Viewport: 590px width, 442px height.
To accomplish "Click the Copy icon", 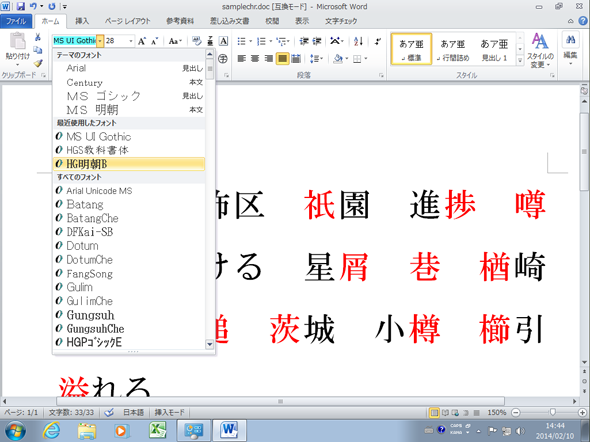I will tap(38, 50).
